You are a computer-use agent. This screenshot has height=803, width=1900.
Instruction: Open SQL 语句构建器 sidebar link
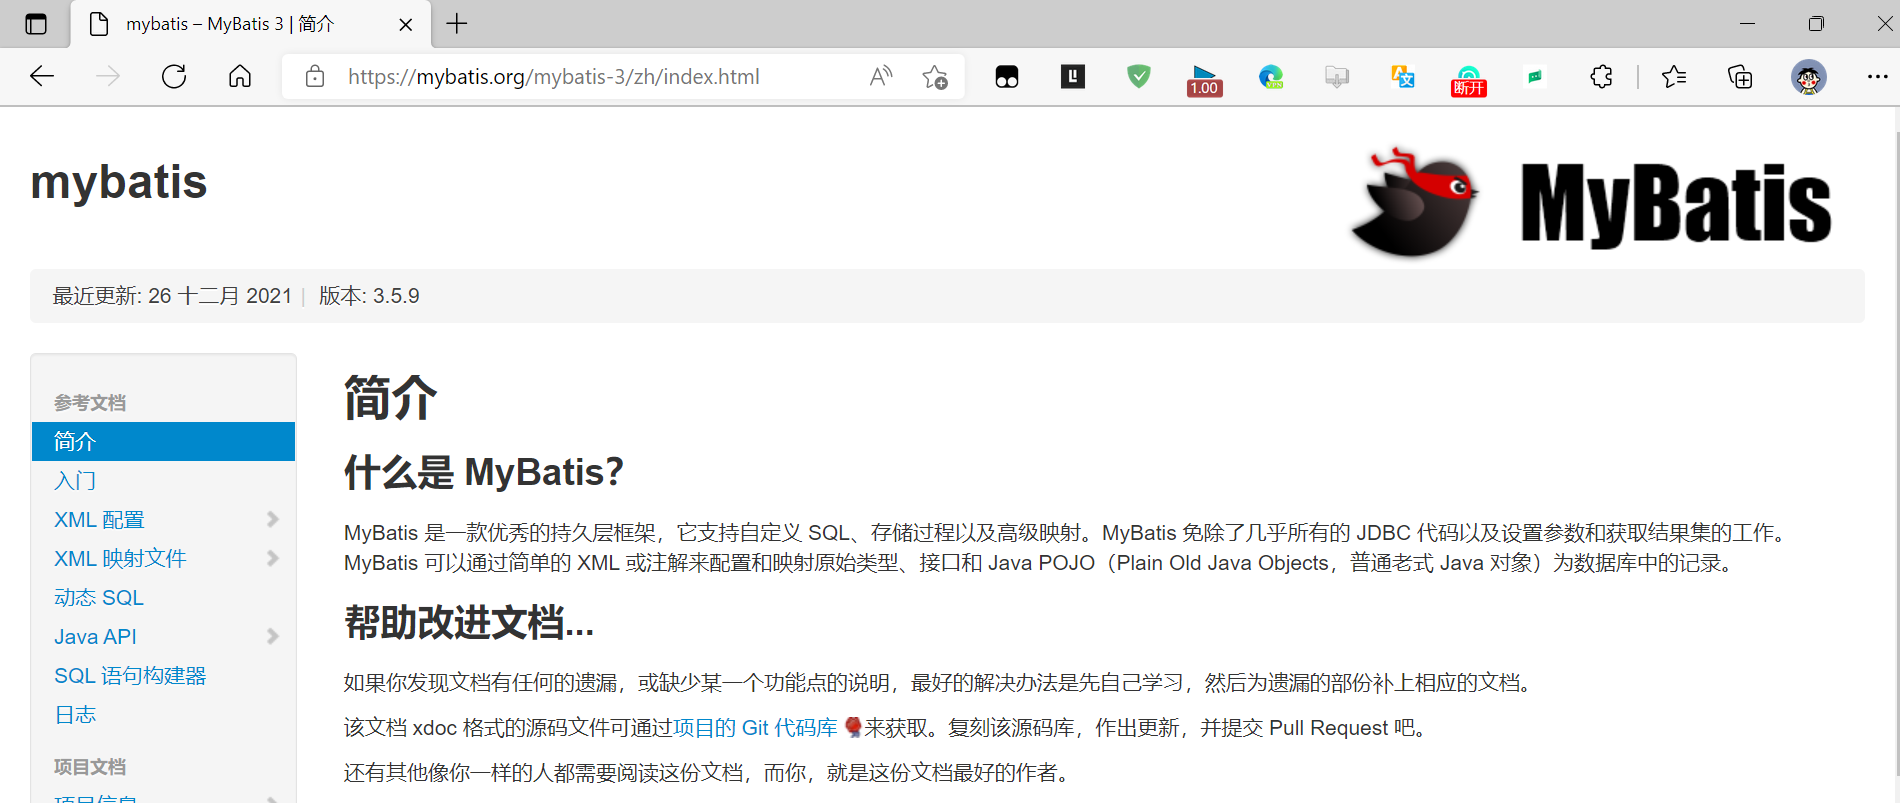click(130, 675)
